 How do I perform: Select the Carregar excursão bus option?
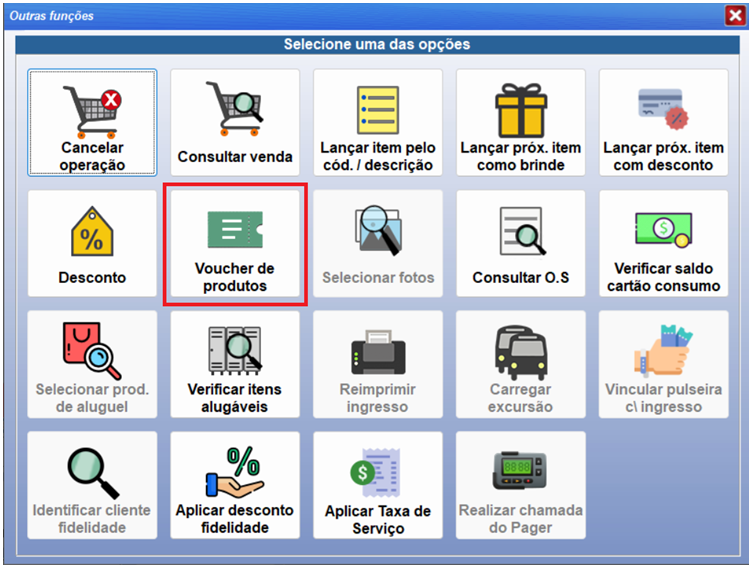point(520,364)
